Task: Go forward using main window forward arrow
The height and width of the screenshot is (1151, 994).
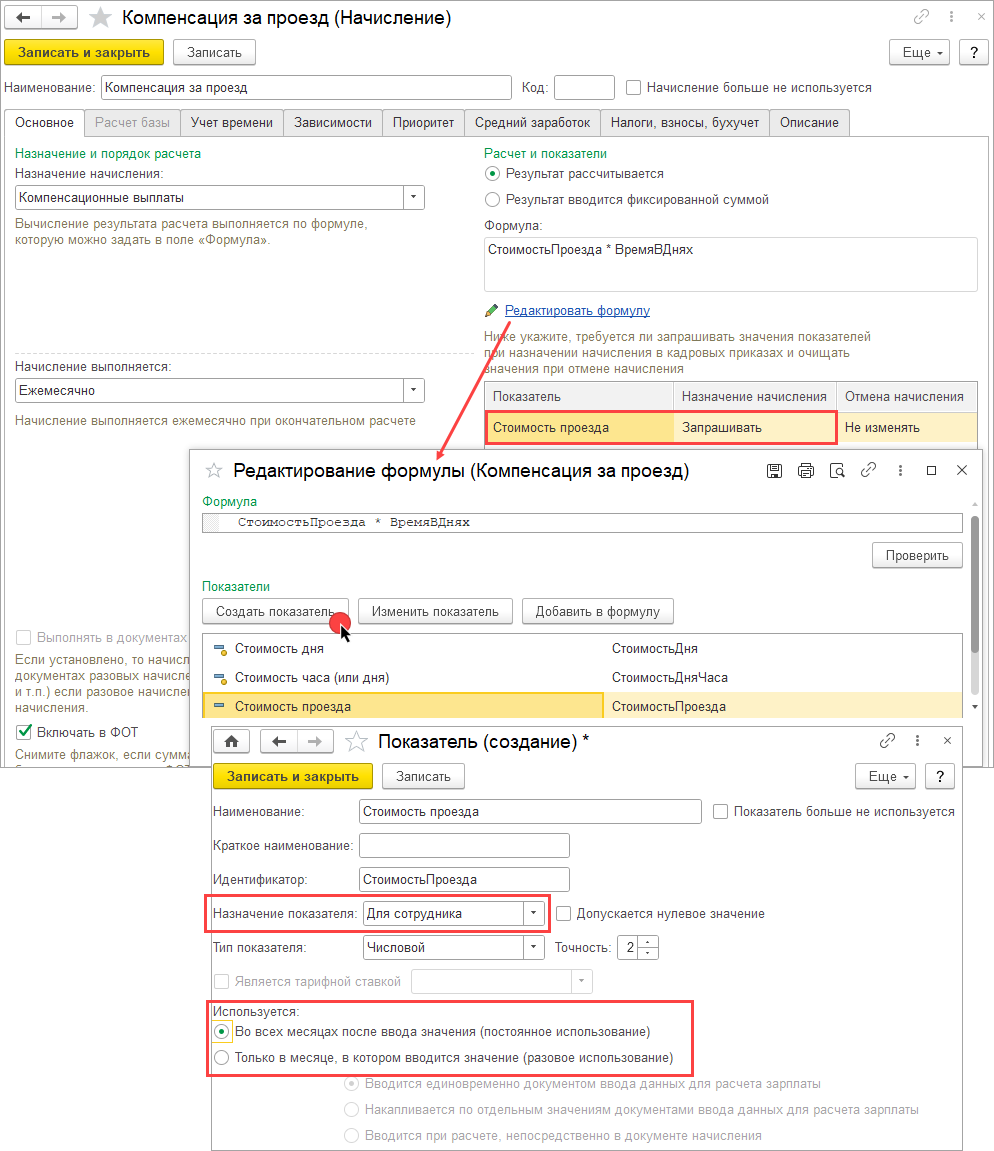Action: tap(59, 18)
